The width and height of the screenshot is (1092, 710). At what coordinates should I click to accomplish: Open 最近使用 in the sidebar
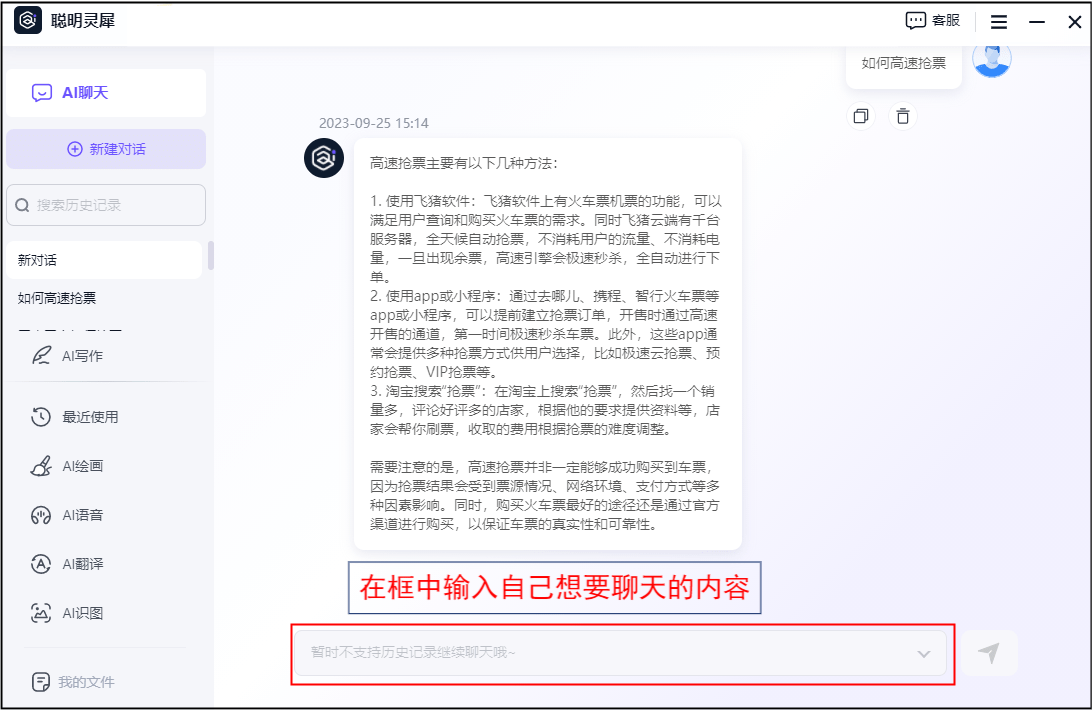(90, 417)
